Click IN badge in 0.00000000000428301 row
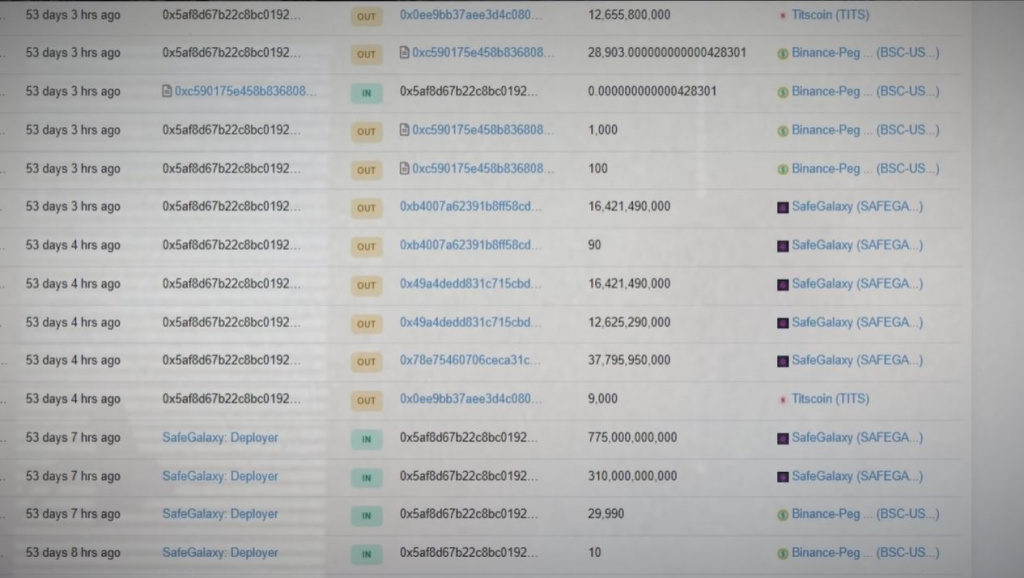 click(366, 93)
